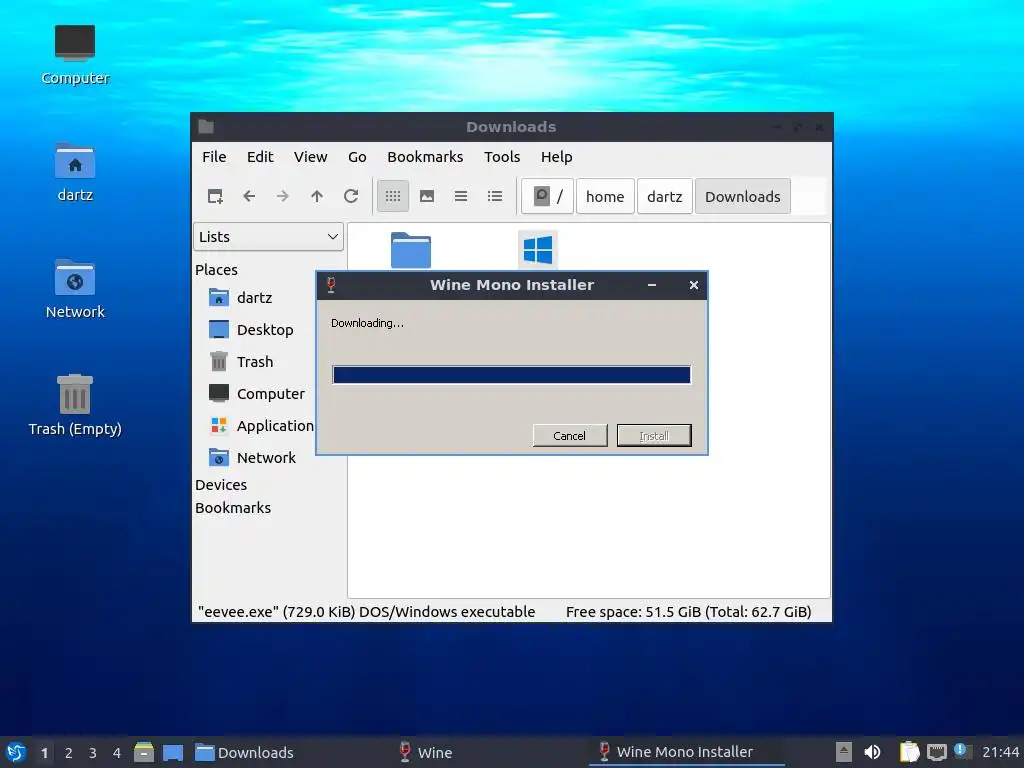
Task: Switch to icon view mode
Action: point(392,196)
